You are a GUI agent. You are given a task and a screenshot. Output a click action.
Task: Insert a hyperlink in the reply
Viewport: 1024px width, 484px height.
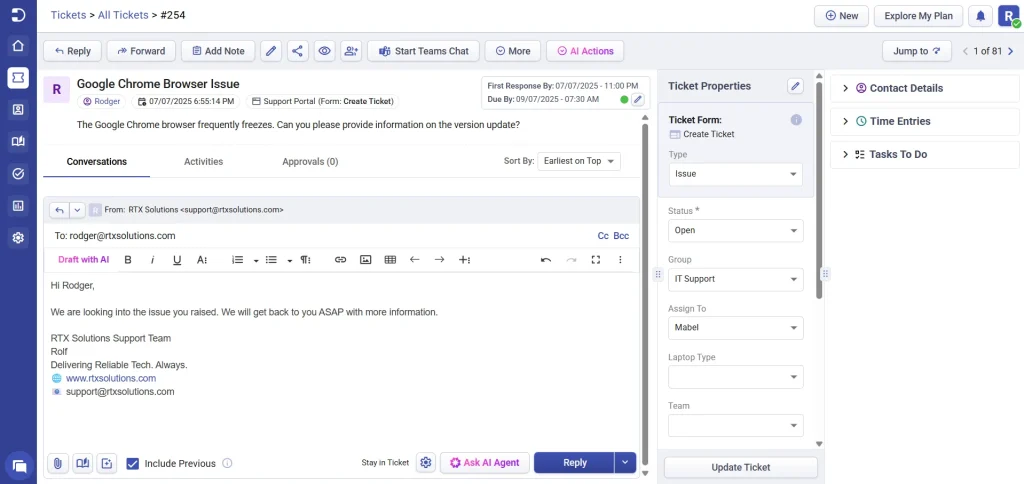tap(340, 259)
